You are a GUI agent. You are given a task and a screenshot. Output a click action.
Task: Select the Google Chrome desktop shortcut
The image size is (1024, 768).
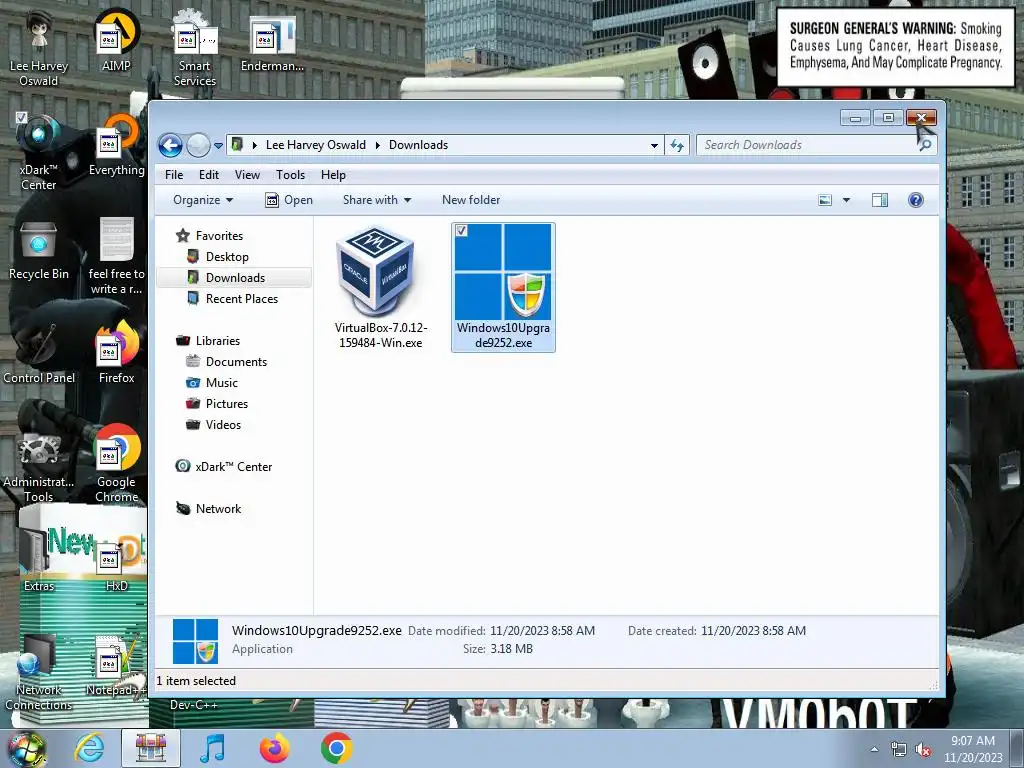coord(116,464)
